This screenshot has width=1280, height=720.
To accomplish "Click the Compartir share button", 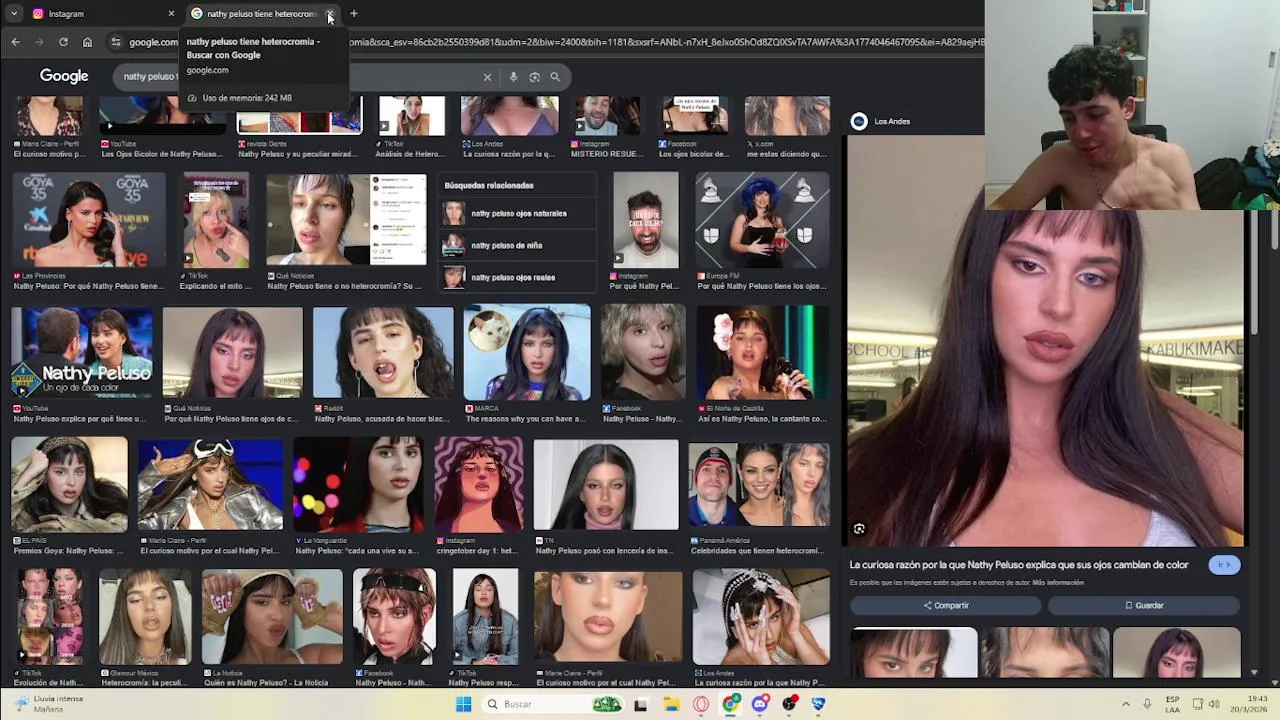I will click(946, 605).
